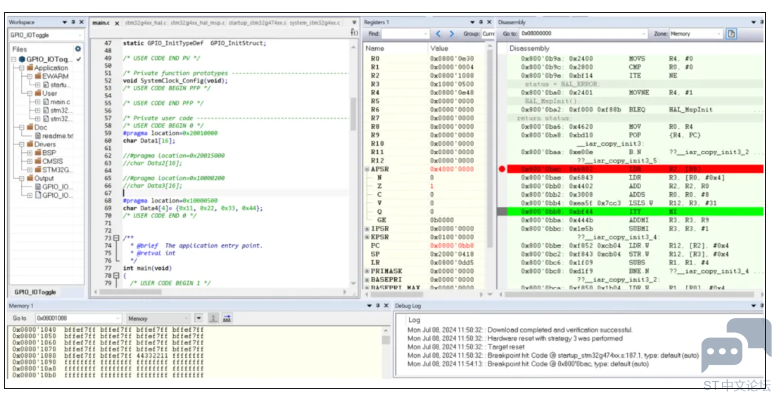Click the next-match arrow in Registers Find
Screen dimensions: 780x401
point(452,34)
